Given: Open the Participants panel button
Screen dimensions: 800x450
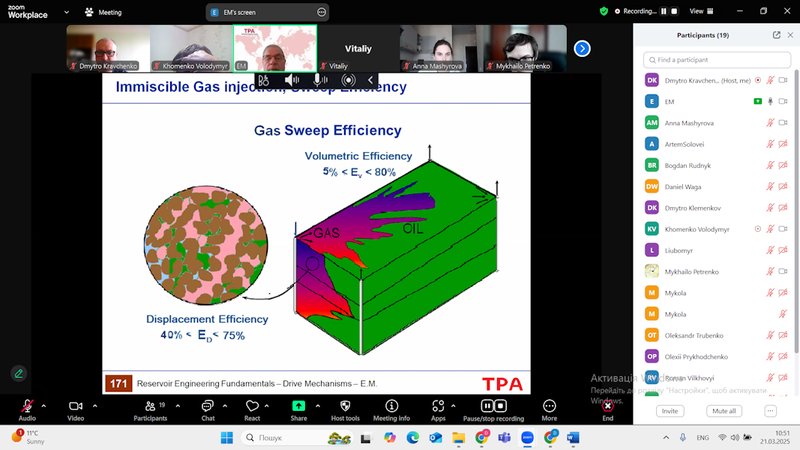Looking at the screenshot, I should point(150,410).
